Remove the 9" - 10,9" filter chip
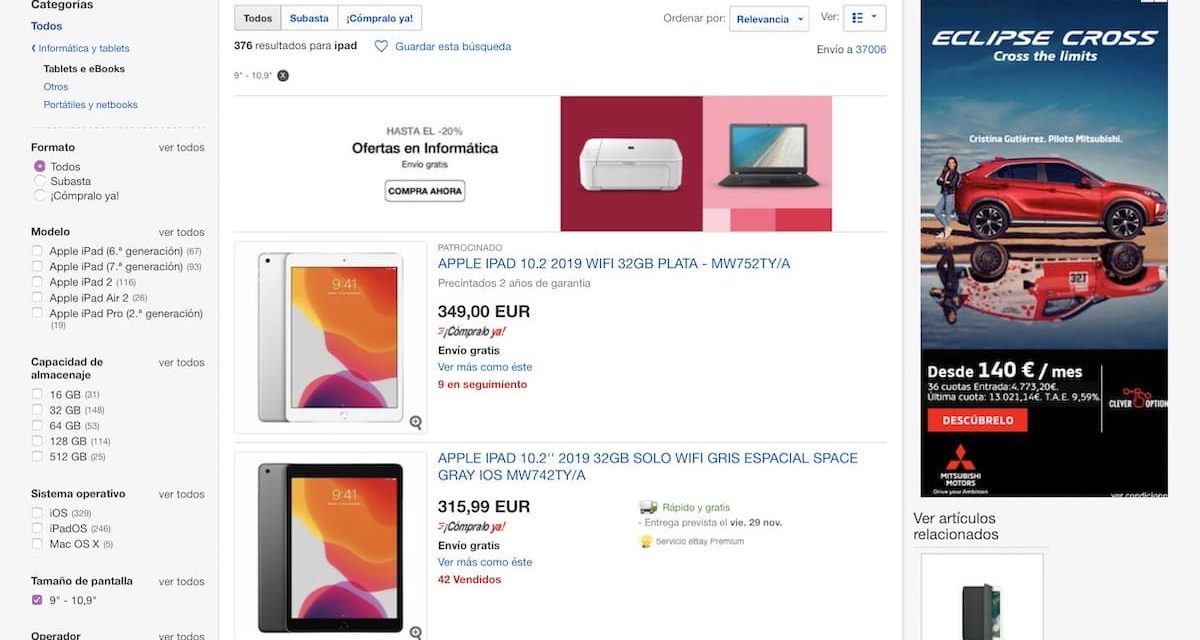Viewport: 1200px width, 640px height. pyautogui.click(x=283, y=75)
